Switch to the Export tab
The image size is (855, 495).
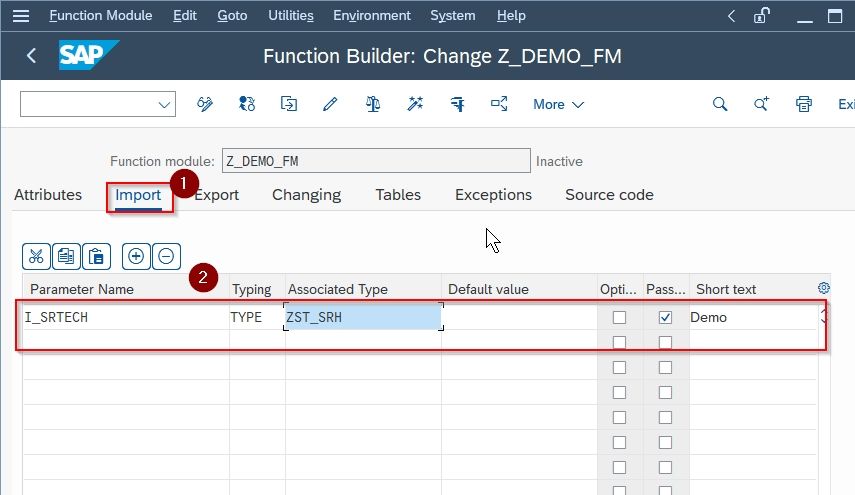tap(216, 195)
